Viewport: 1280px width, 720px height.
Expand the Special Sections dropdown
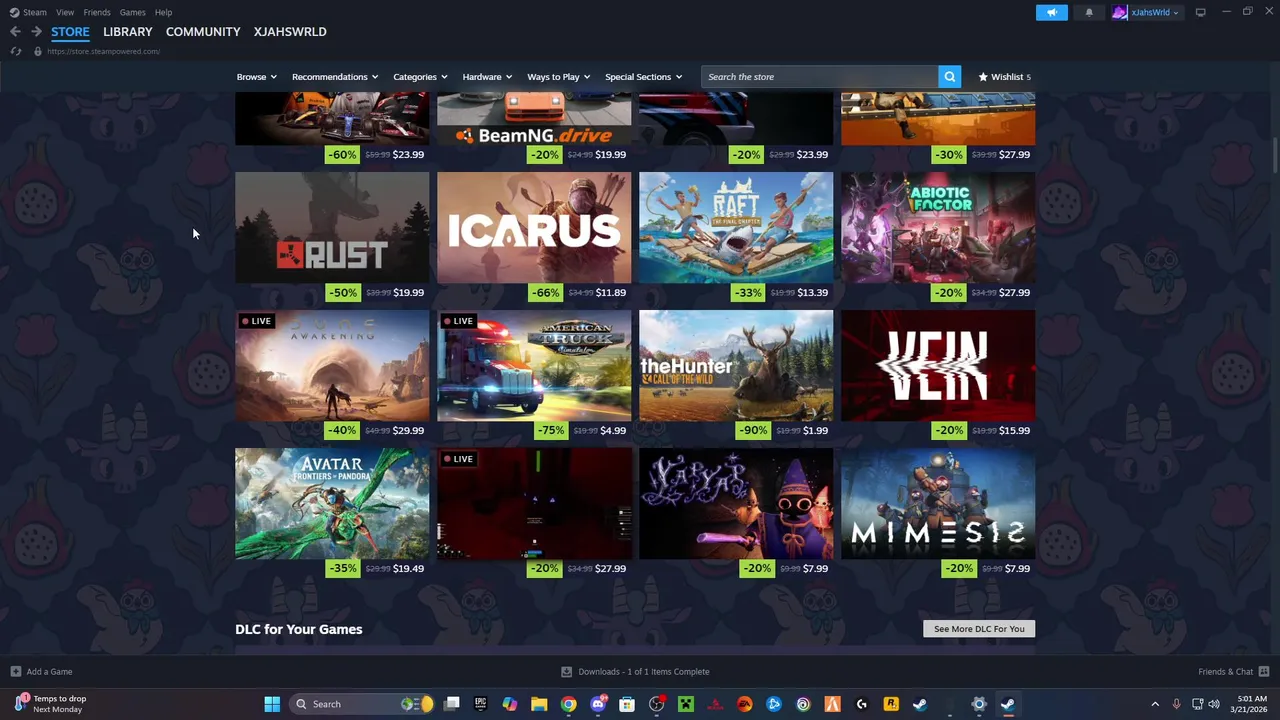coord(643,76)
